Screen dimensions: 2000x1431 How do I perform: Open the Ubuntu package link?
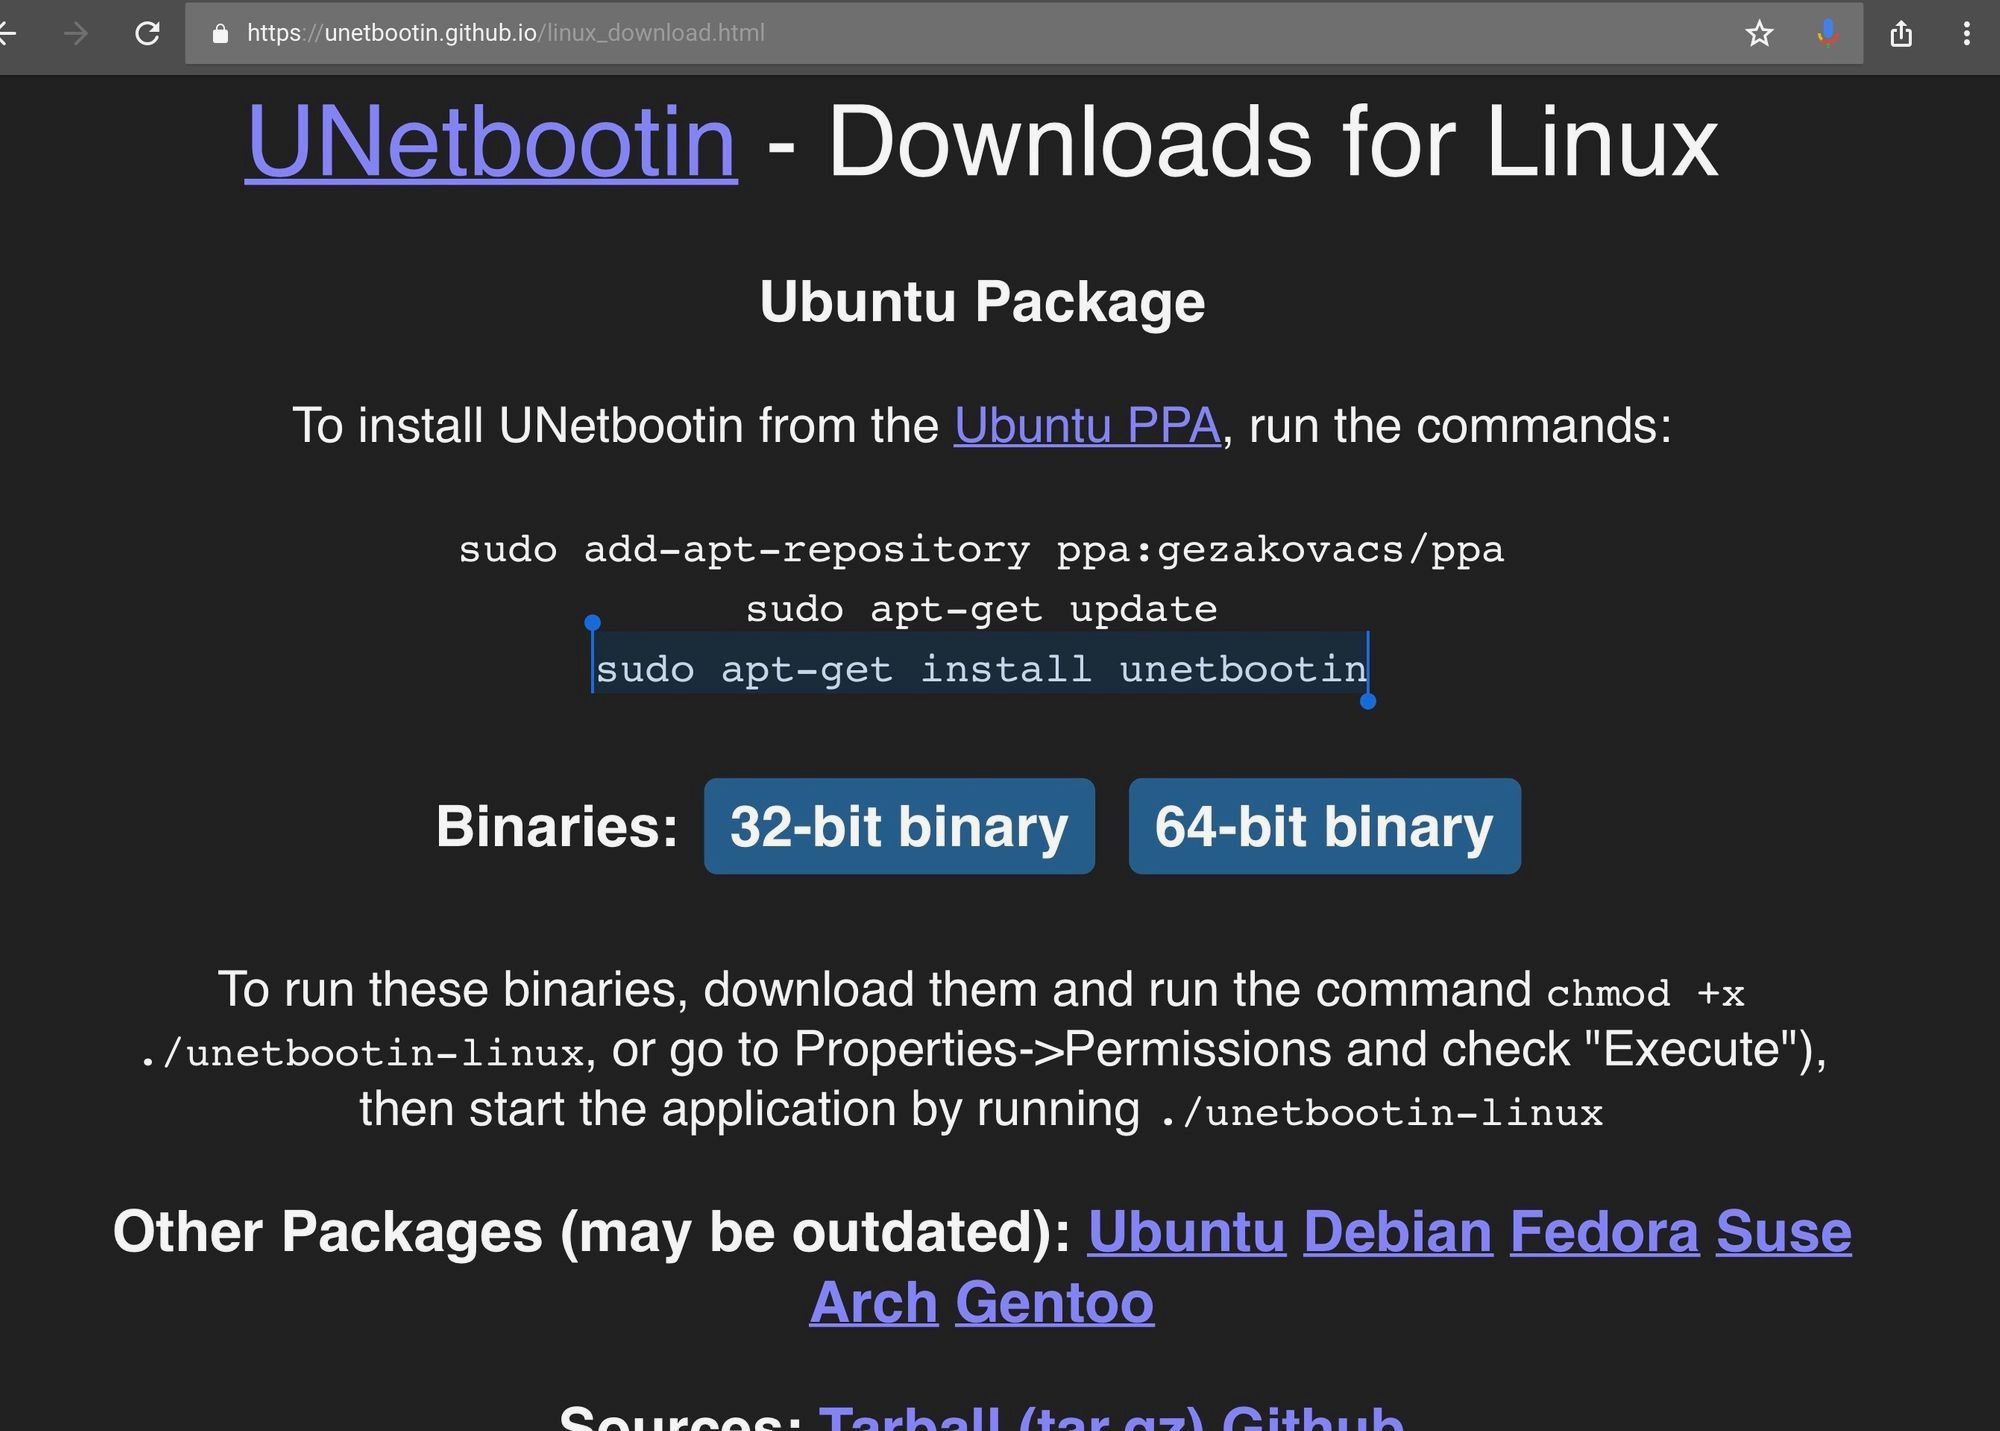tap(1186, 1231)
